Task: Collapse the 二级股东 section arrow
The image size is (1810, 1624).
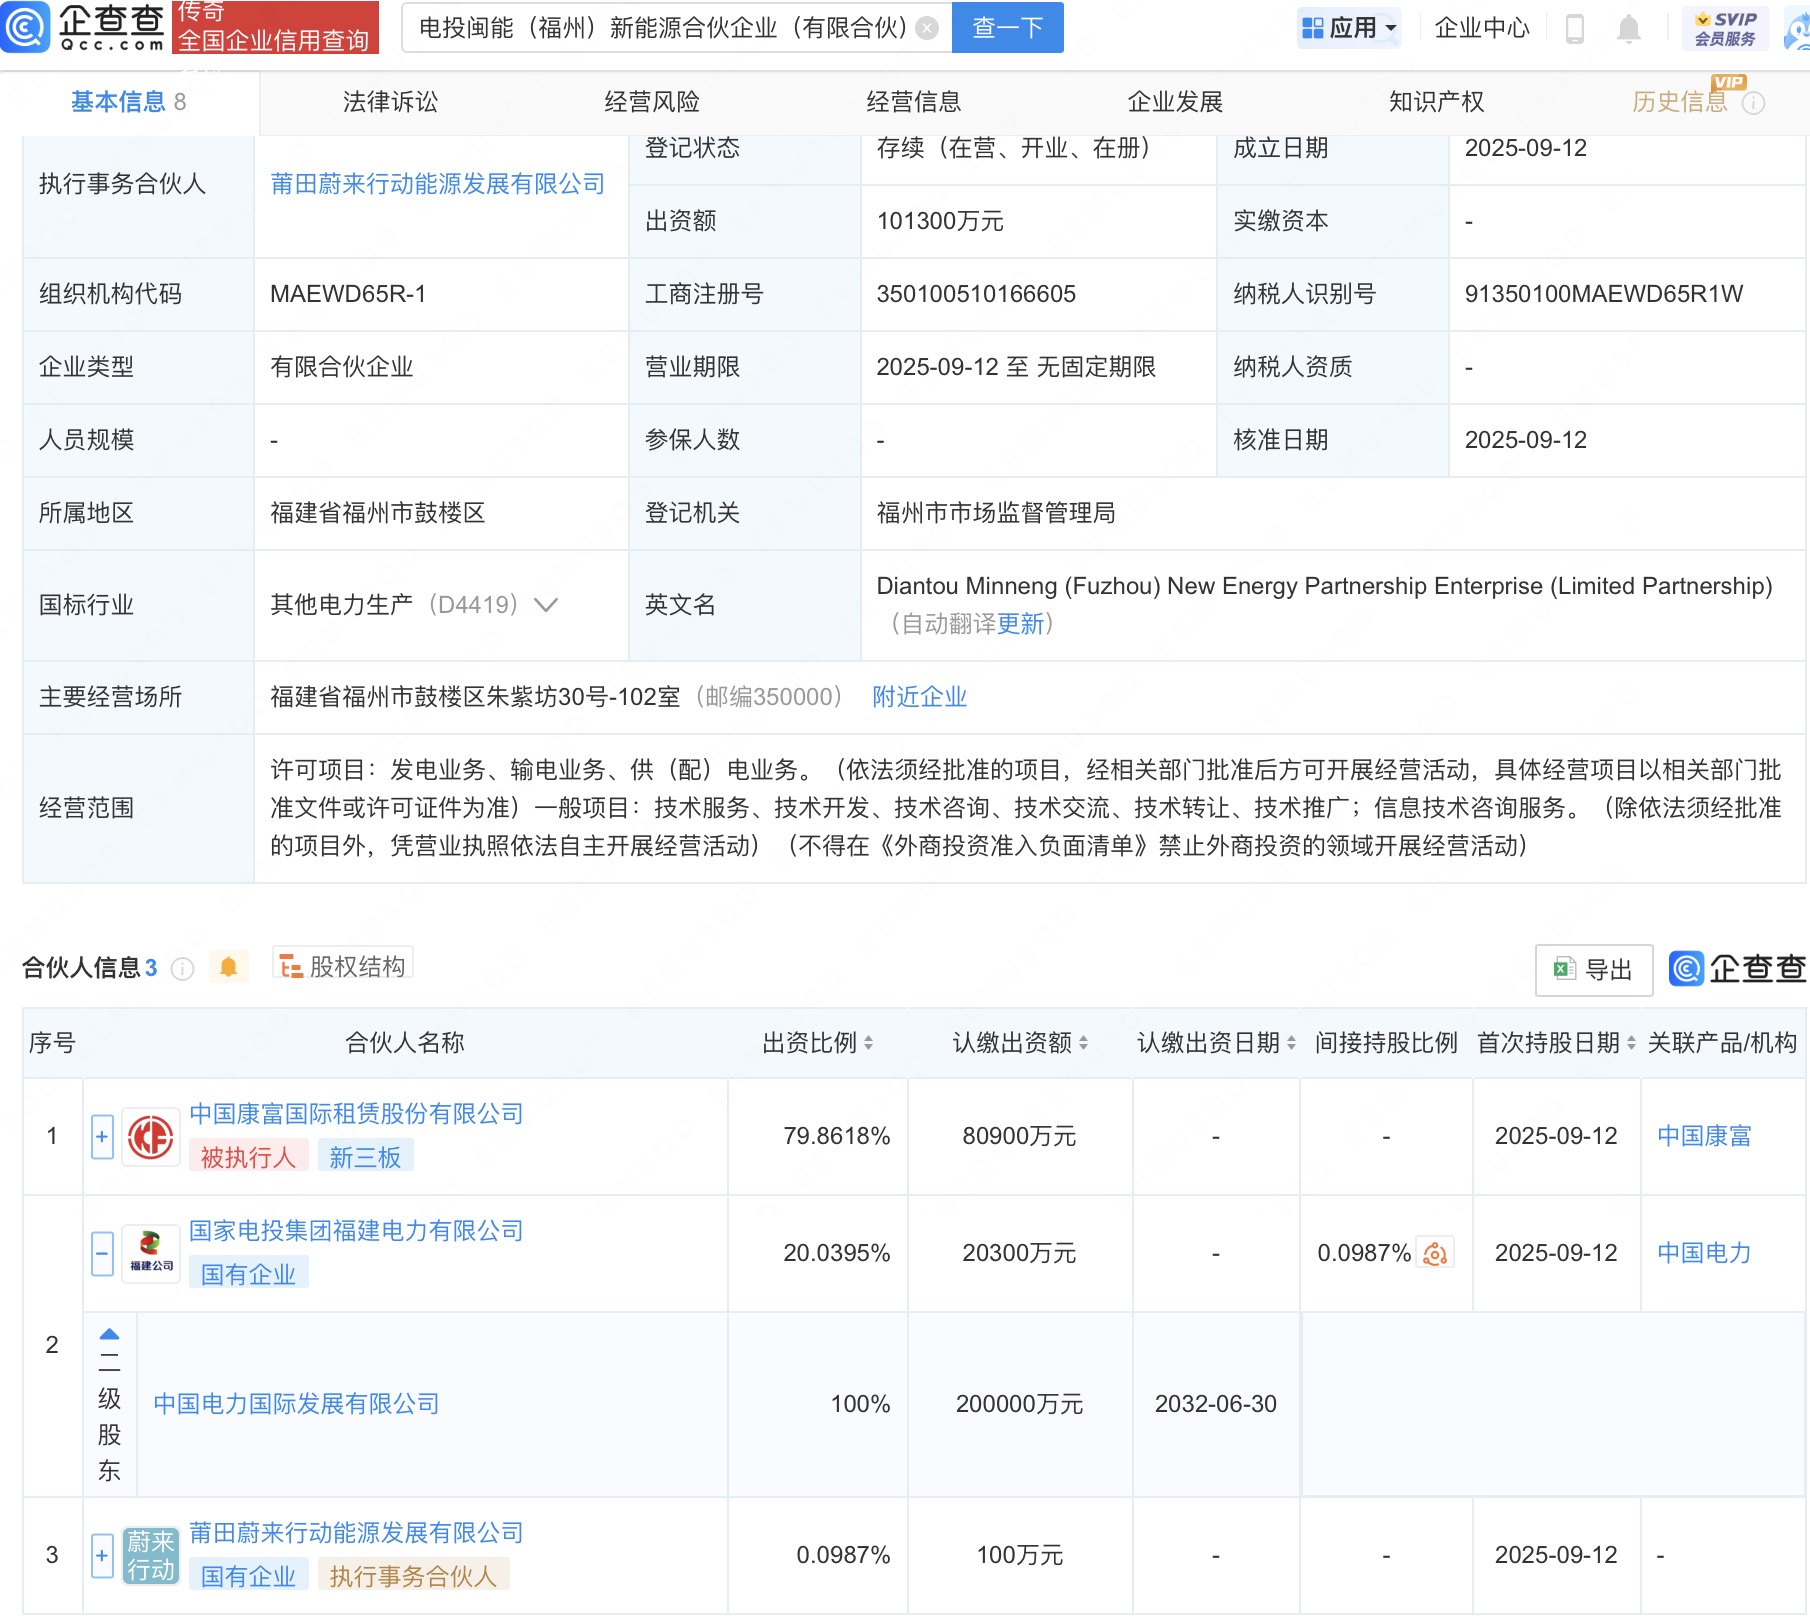Action: 110,1334
